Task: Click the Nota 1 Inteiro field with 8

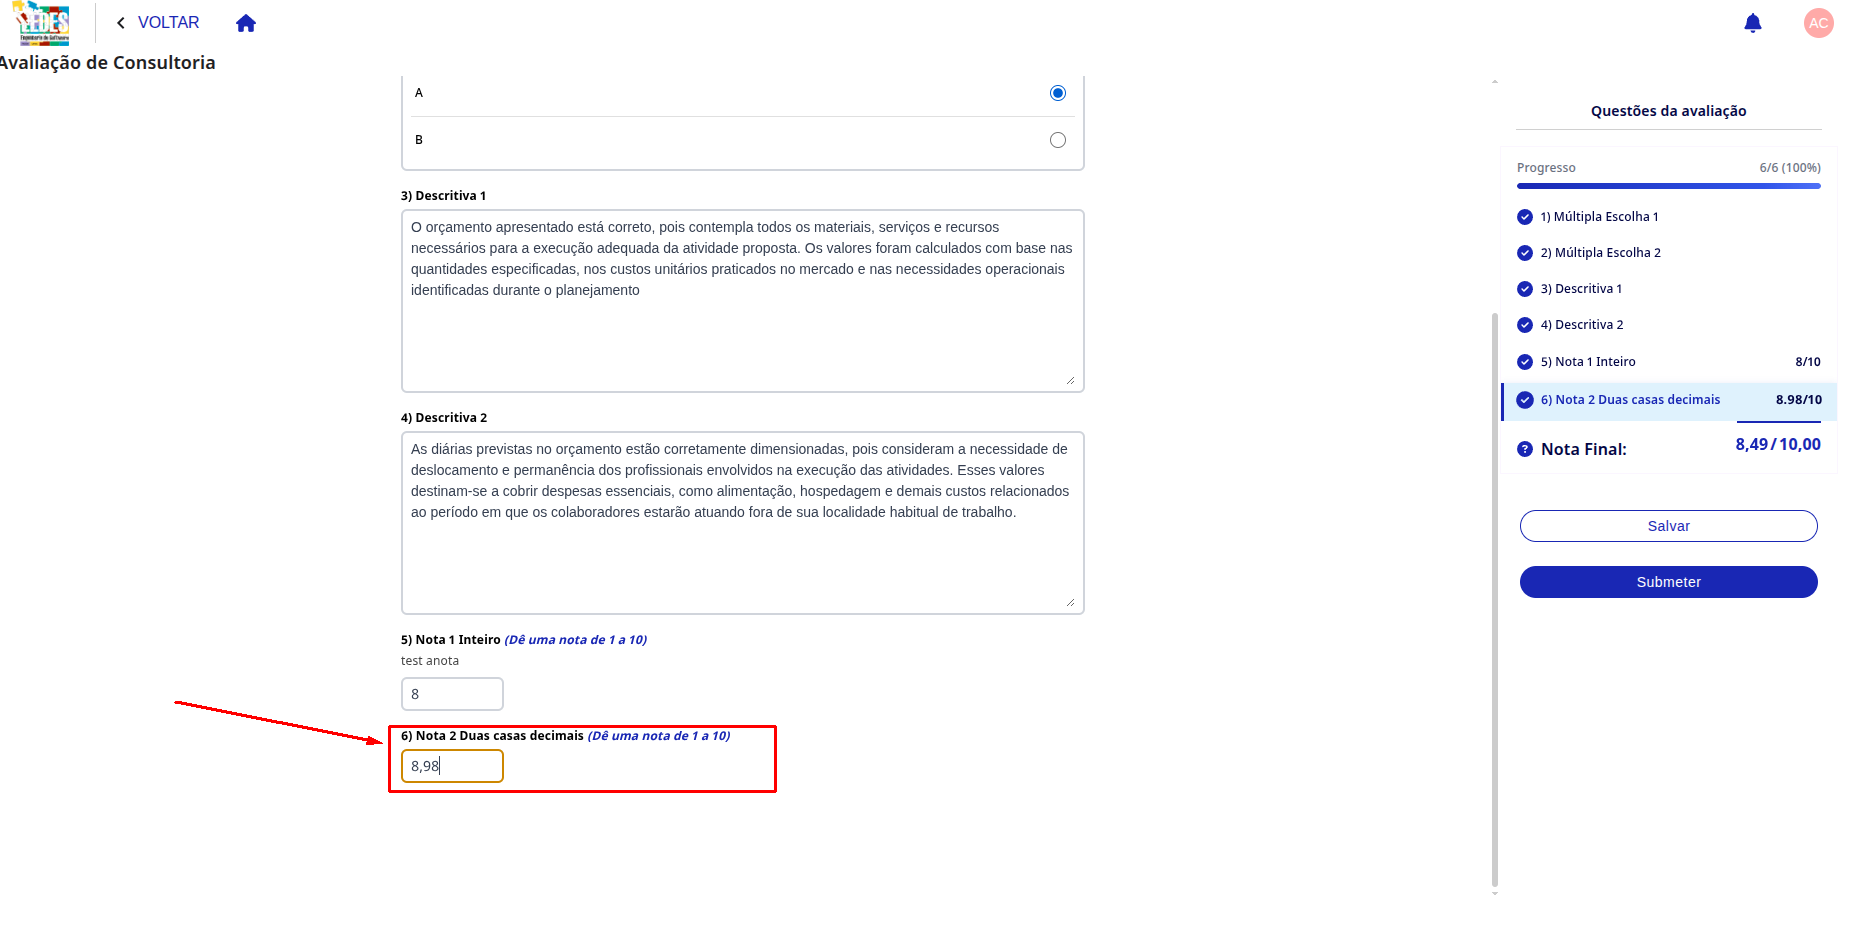Action: coord(452,694)
